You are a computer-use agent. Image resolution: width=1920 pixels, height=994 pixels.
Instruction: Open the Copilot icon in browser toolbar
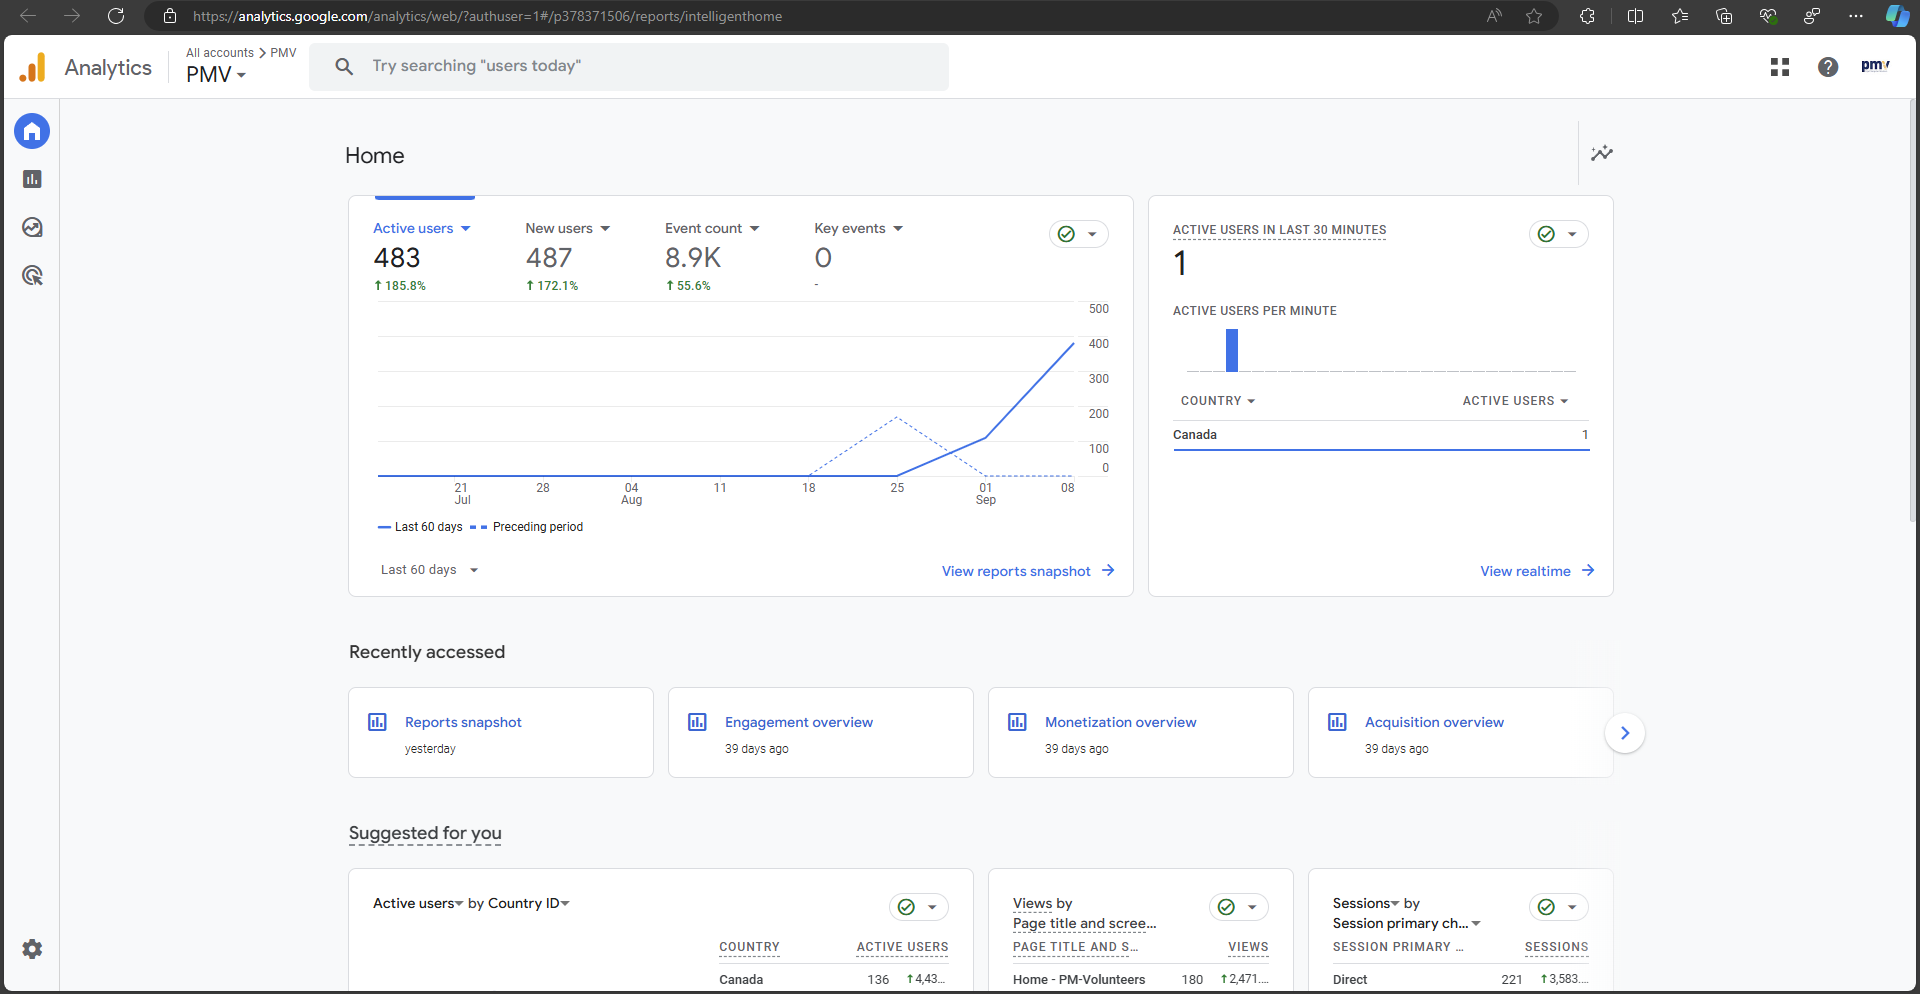1897,16
